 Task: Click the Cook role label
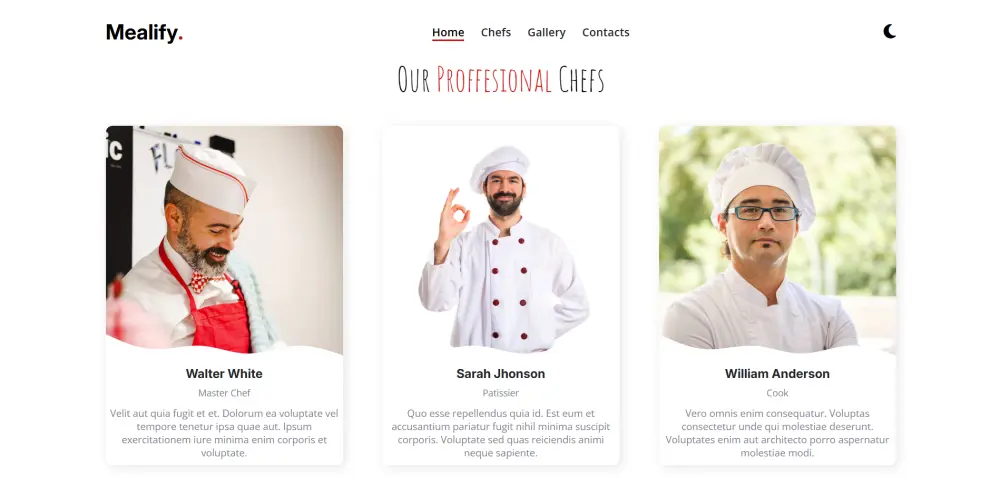click(777, 393)
